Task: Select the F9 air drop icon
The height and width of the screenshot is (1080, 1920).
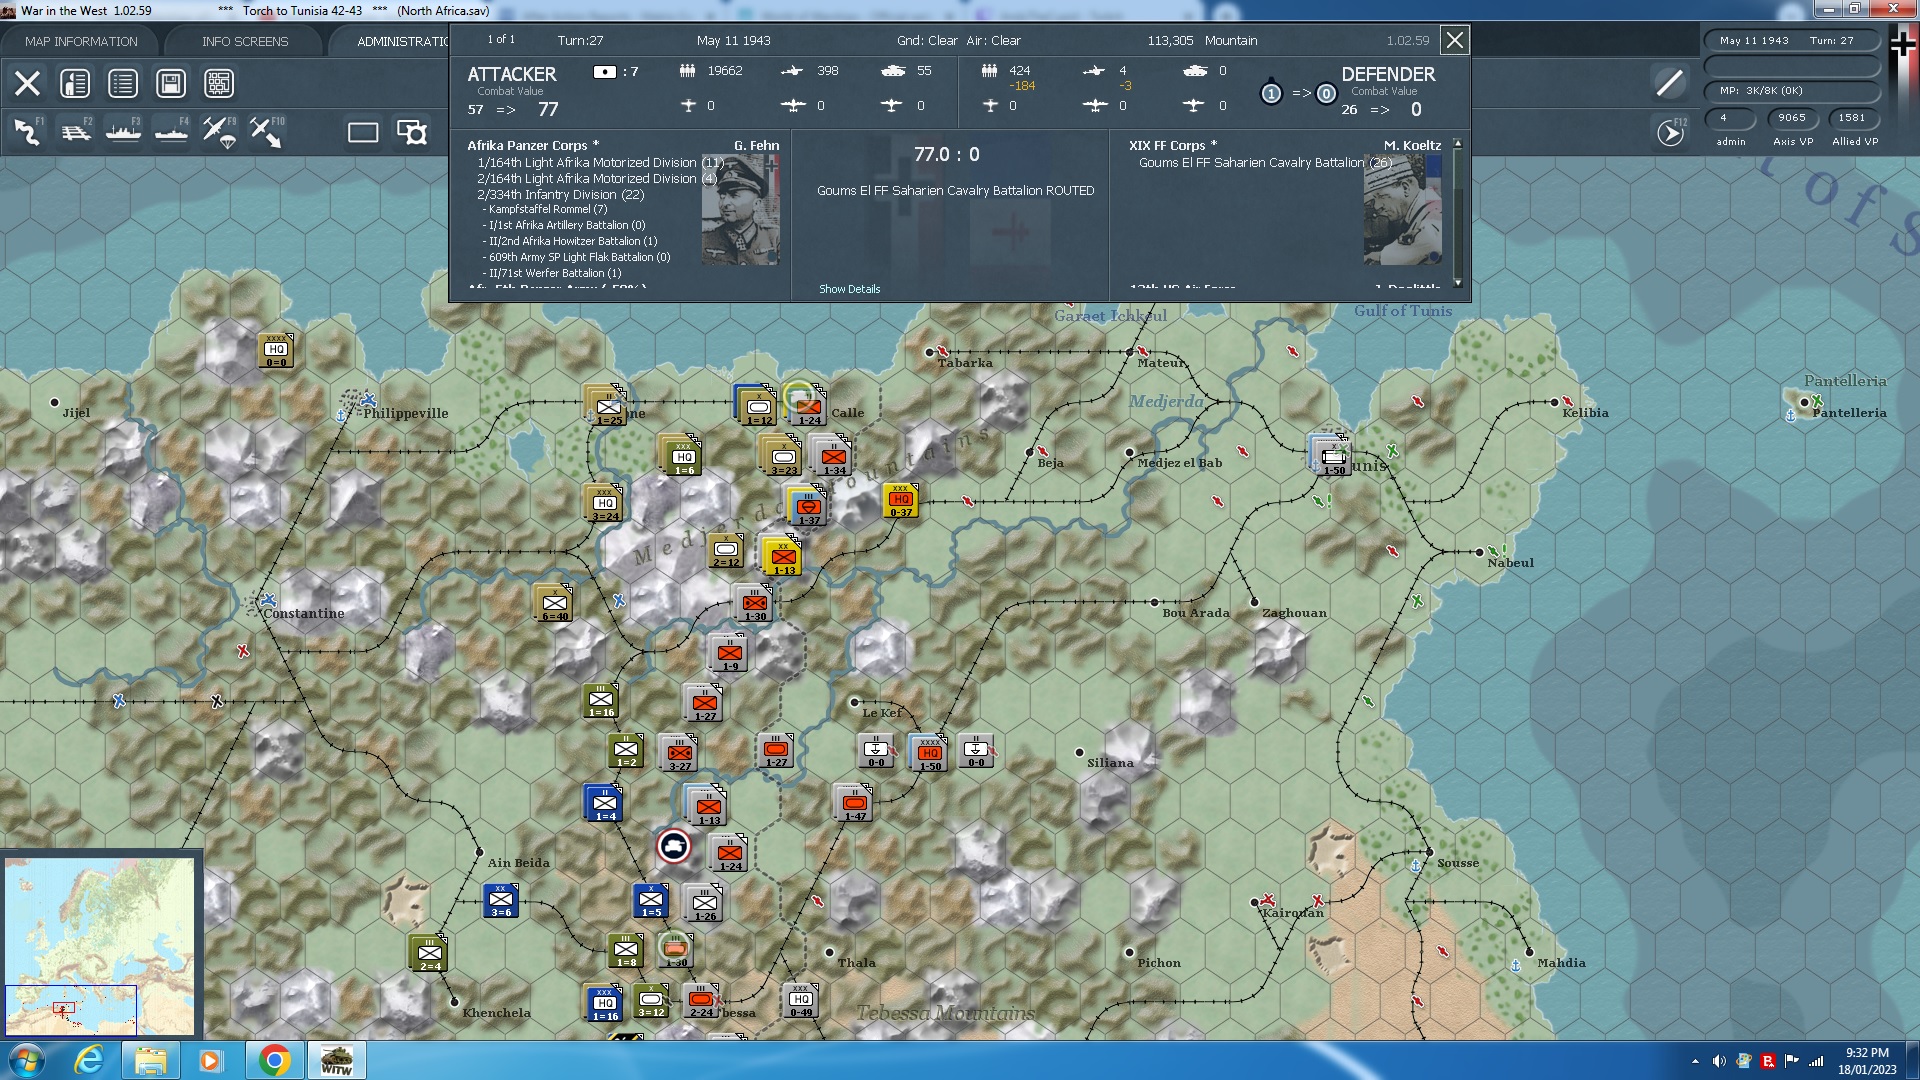Action: tap(218, 133)
